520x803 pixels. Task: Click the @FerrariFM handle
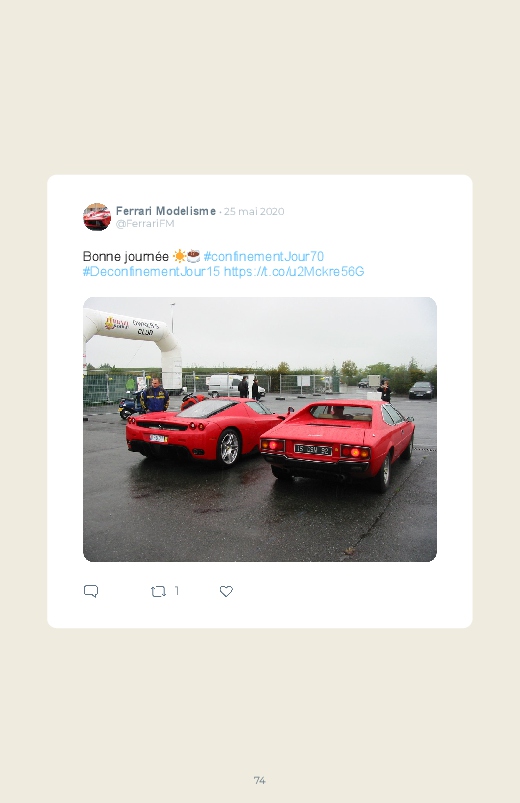pyautogui.click(x=145, y=224)
